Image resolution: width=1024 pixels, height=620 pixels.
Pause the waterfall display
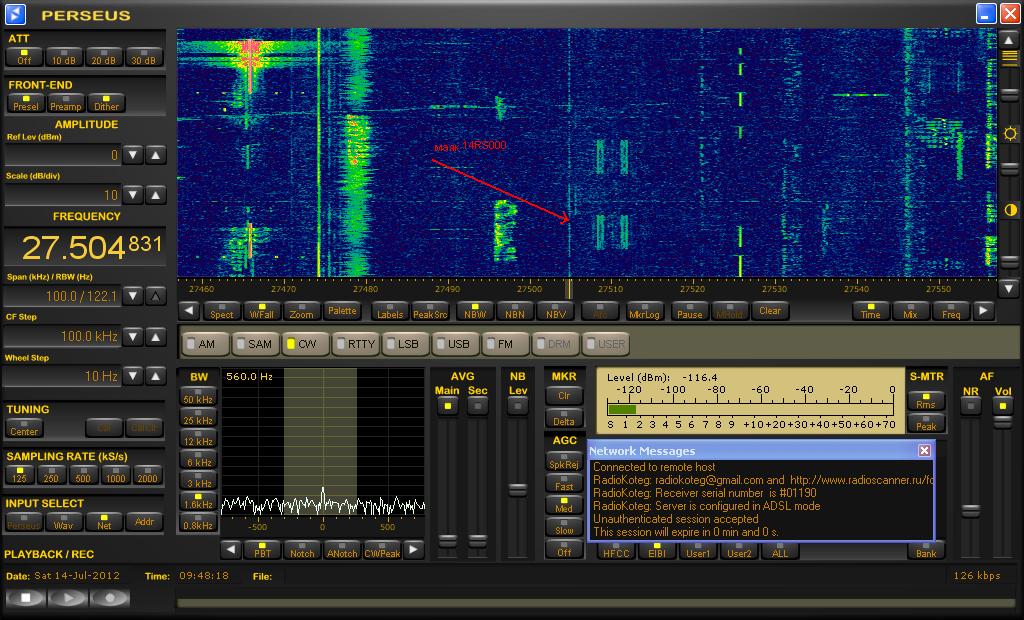[690, 311]
